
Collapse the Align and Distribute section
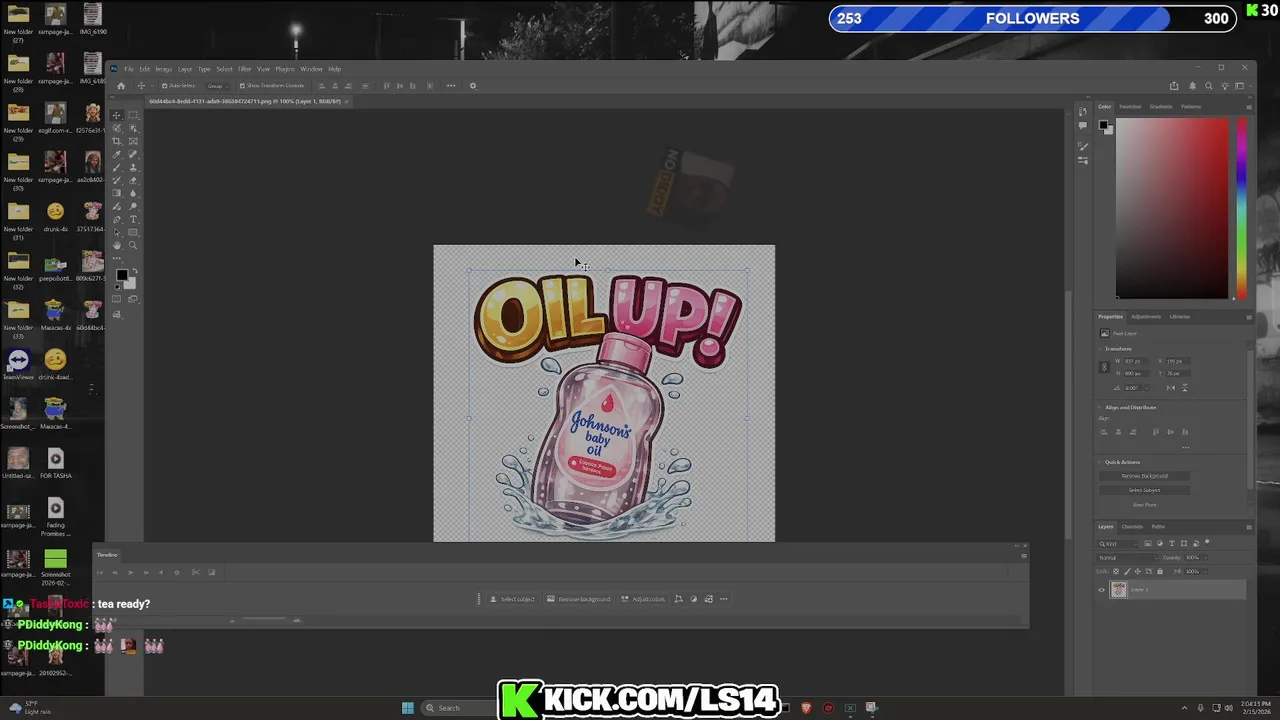(x=1099, y=407)
